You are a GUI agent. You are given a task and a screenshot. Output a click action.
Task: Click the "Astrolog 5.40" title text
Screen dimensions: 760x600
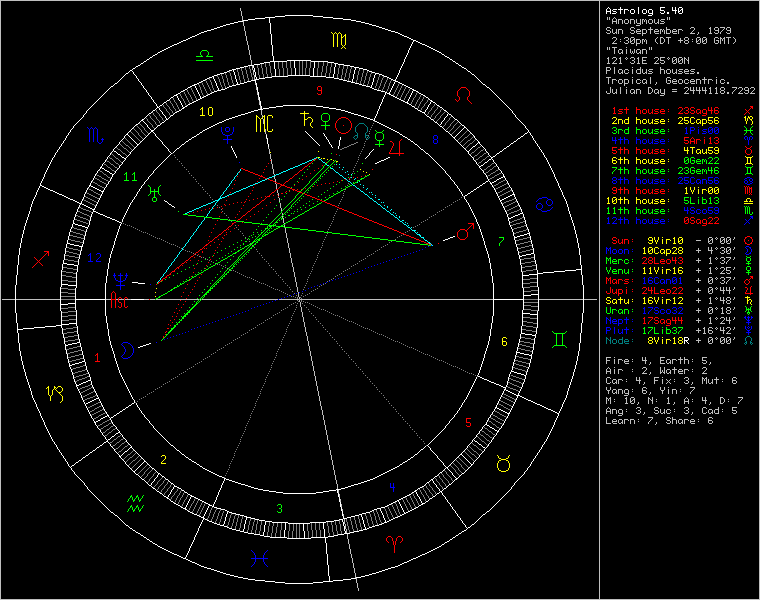pyautogui.click(x=642, y=10)
